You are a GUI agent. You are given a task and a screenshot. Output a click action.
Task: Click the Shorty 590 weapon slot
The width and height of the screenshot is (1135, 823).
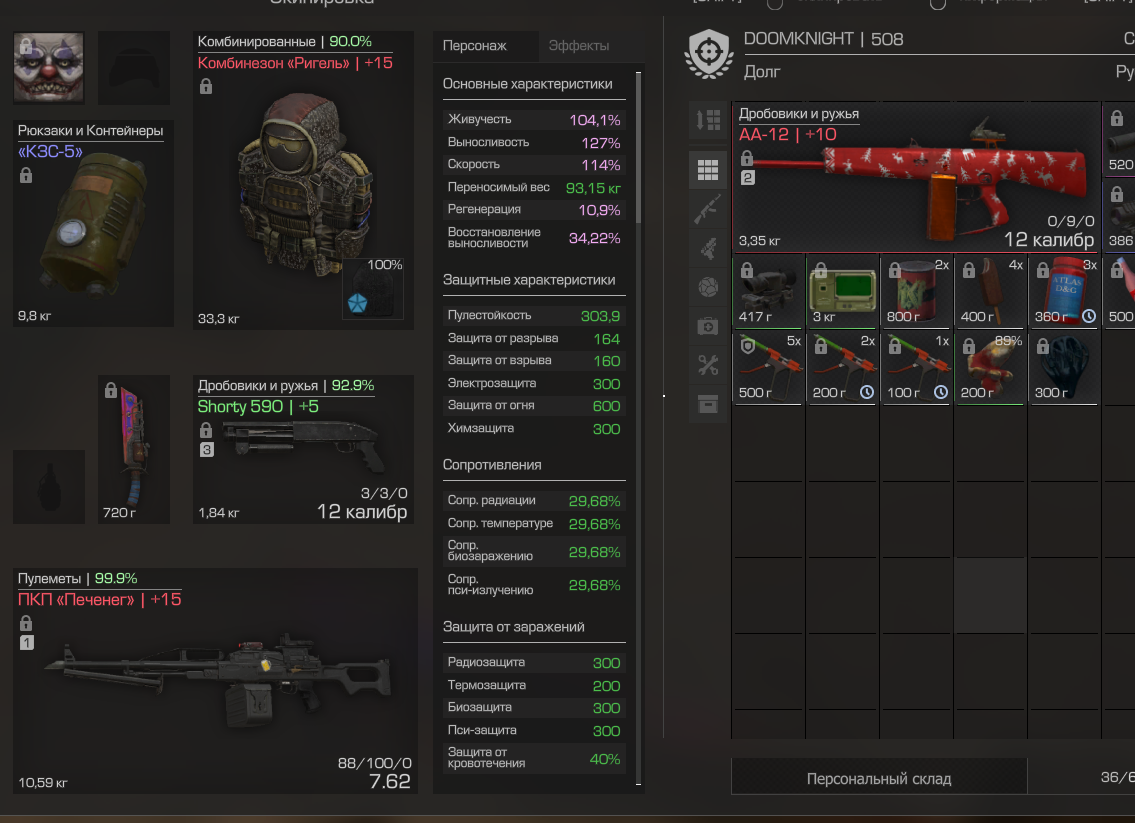point(304,449)
